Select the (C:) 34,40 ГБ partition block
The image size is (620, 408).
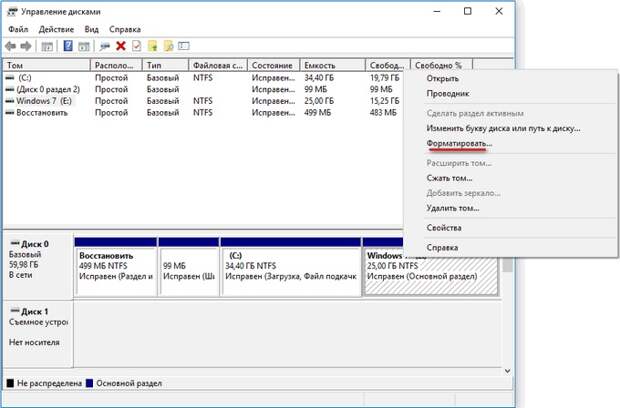[290, 268]
